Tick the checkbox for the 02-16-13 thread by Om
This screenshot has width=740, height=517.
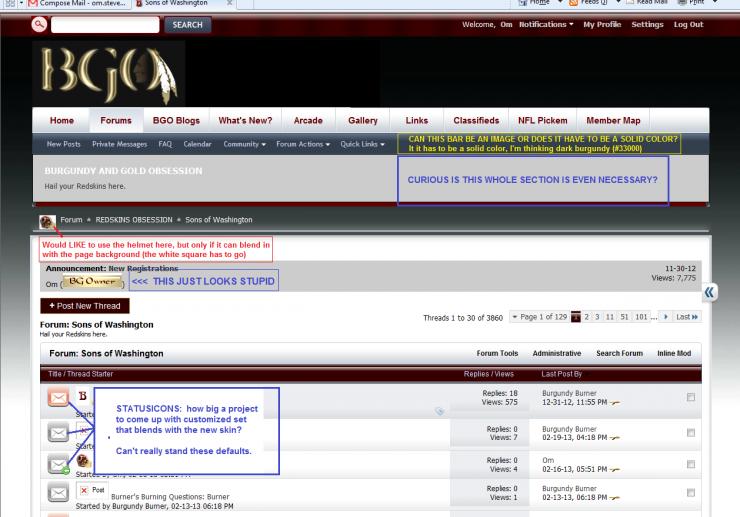[x=691, y=464]
